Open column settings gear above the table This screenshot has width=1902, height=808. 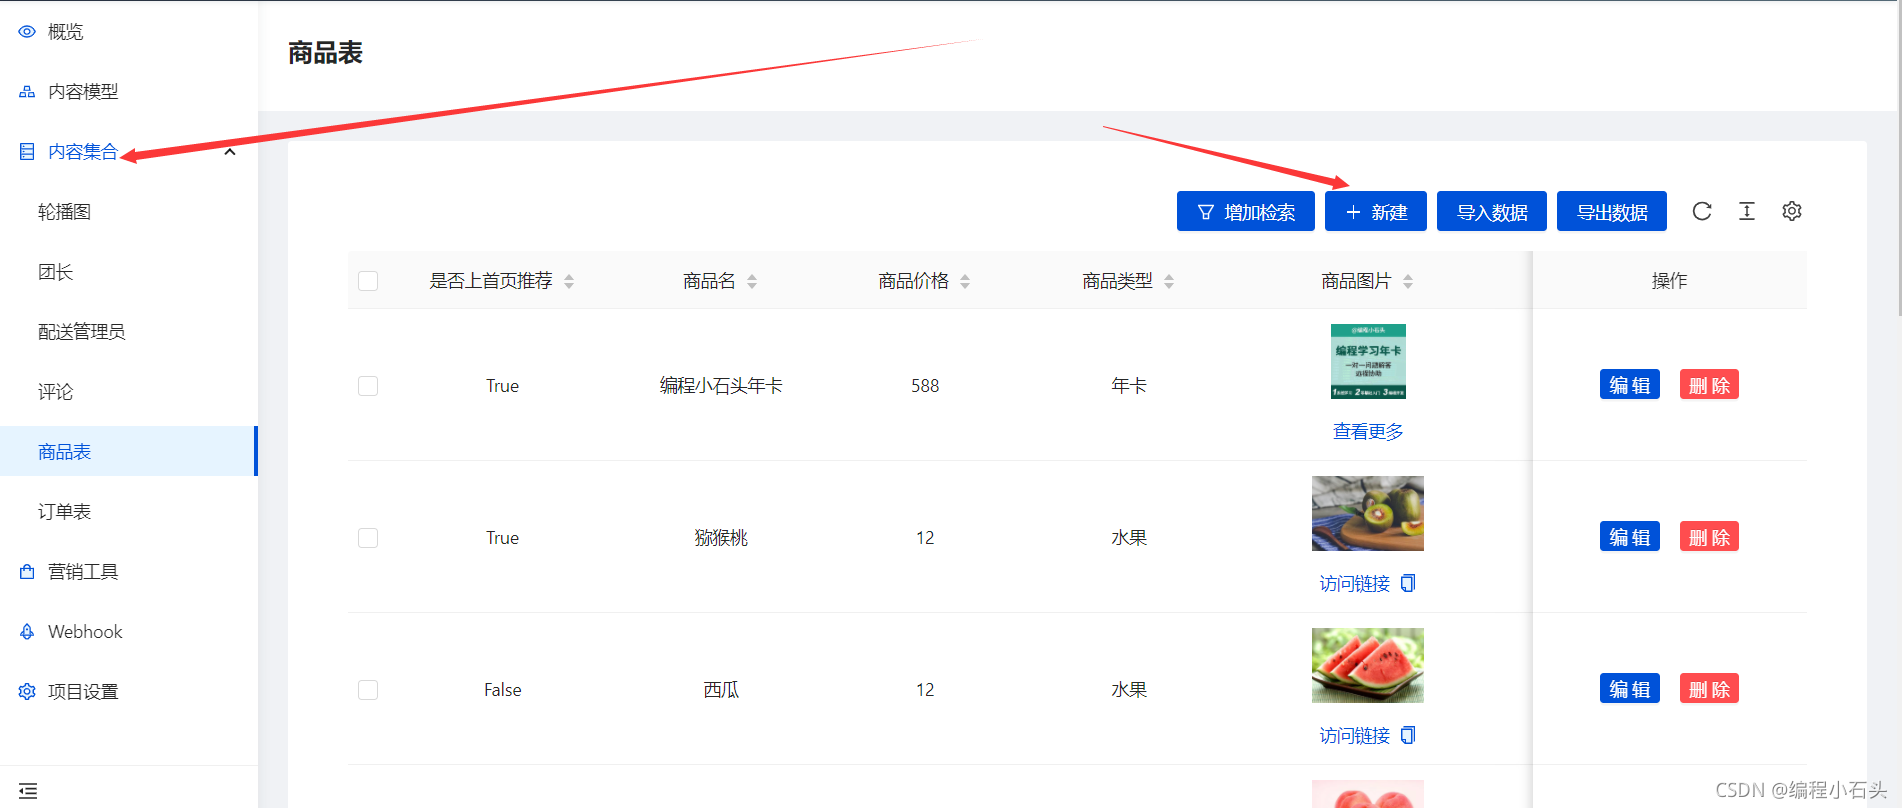coord(1792,211)
